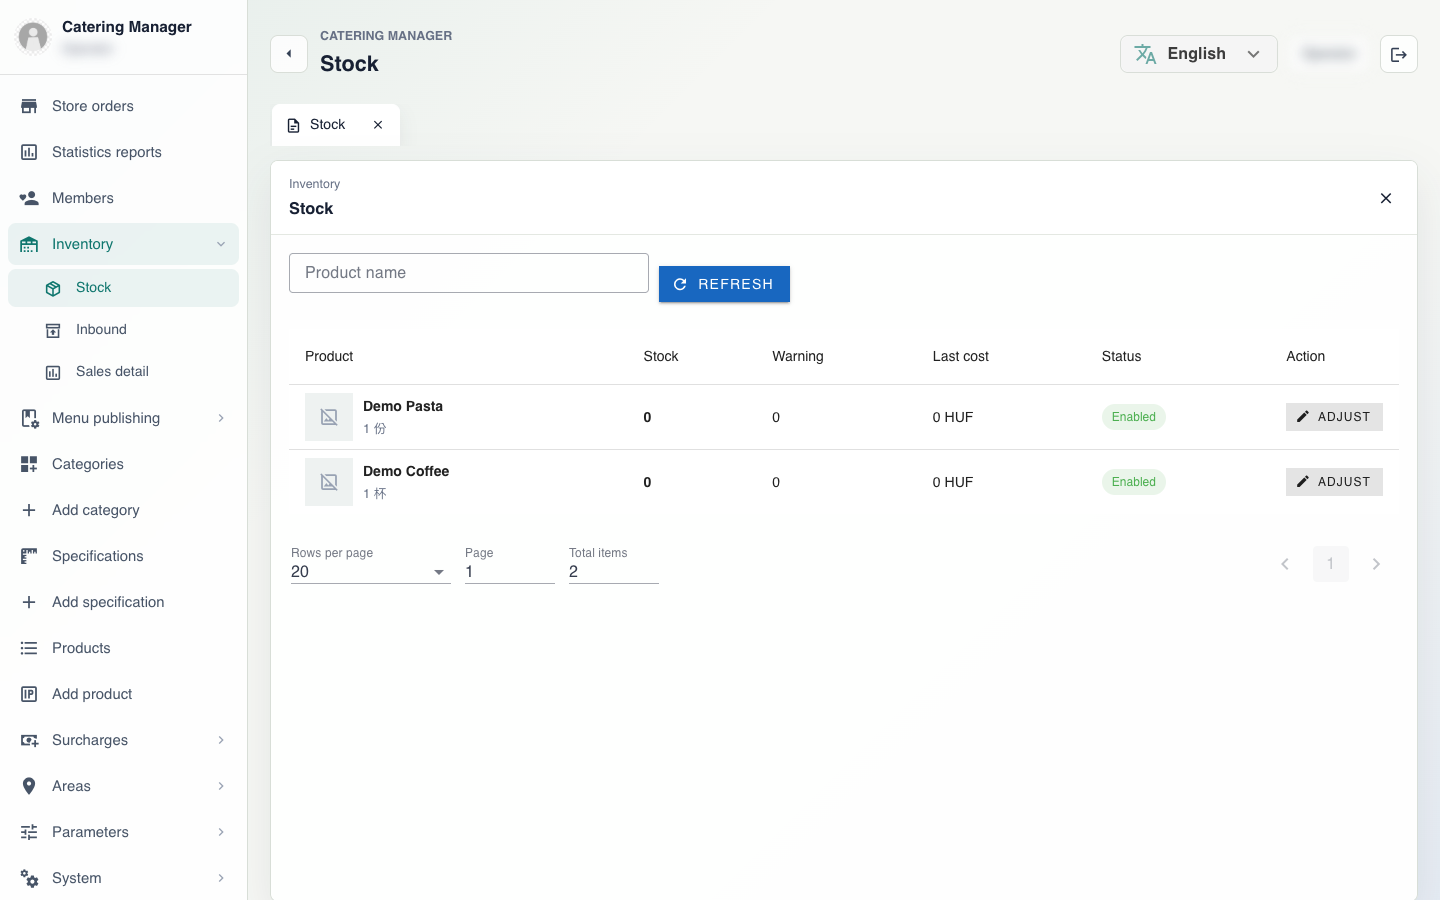Click Demo Coffee product image placeholder
Image resolution: width=1440 pixels, height=900 pixels.
coord(329,482)
